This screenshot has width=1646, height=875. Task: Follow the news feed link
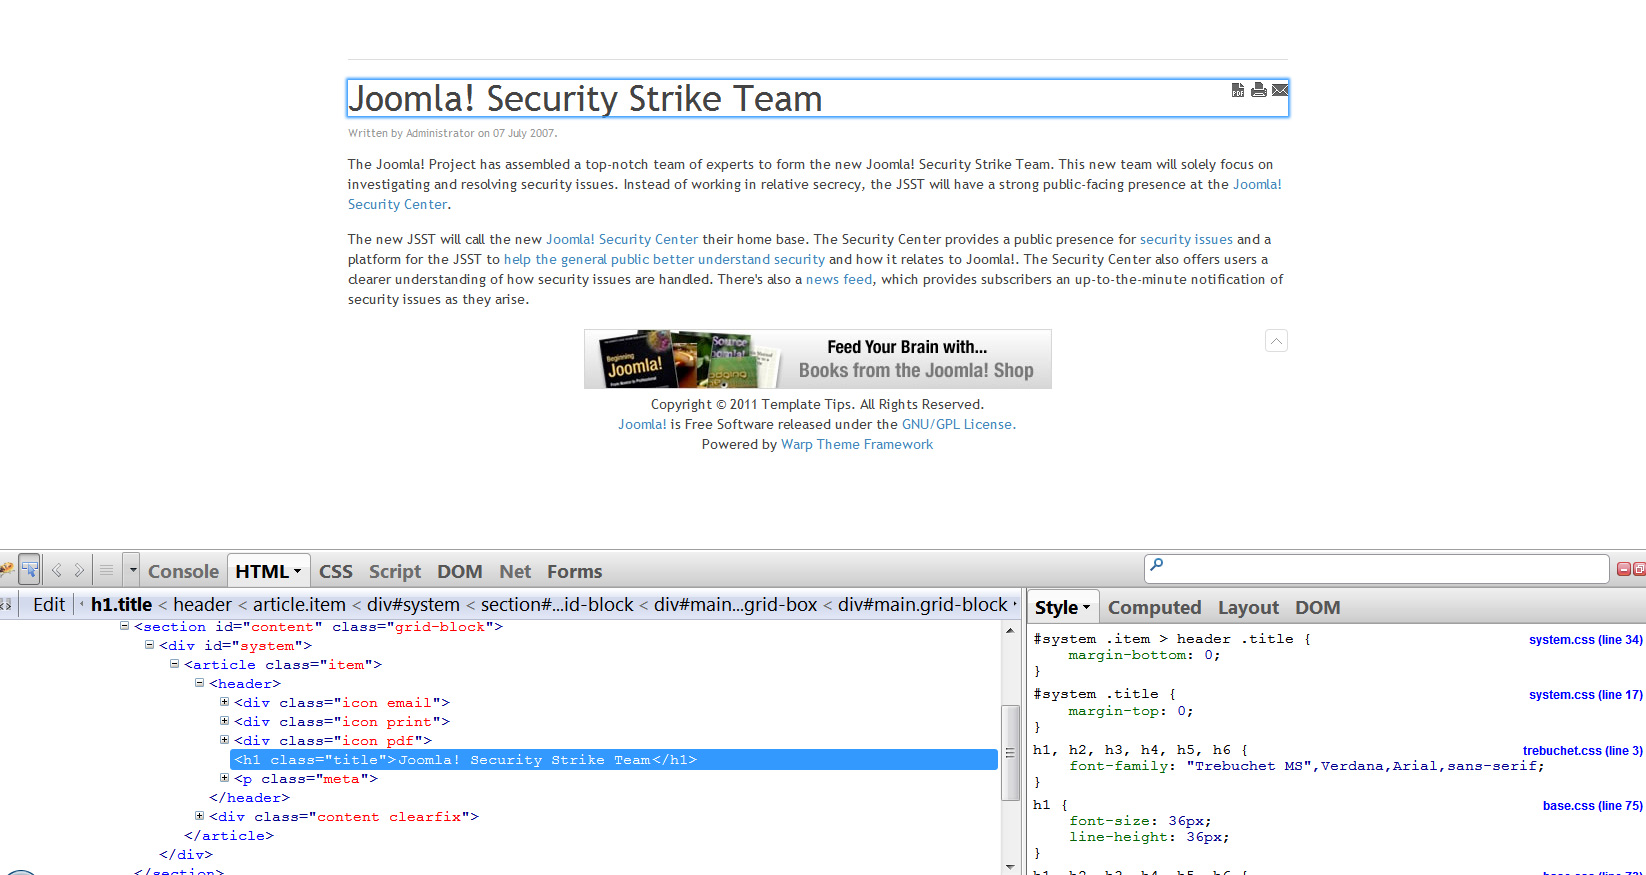click(839, 279)
